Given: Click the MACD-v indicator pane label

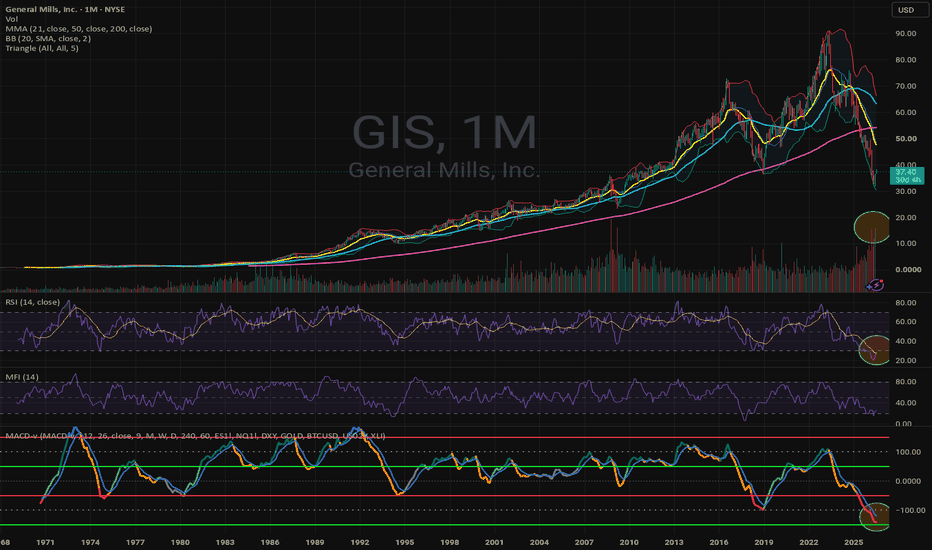Looking at the screenshot, I should [195, 436].
